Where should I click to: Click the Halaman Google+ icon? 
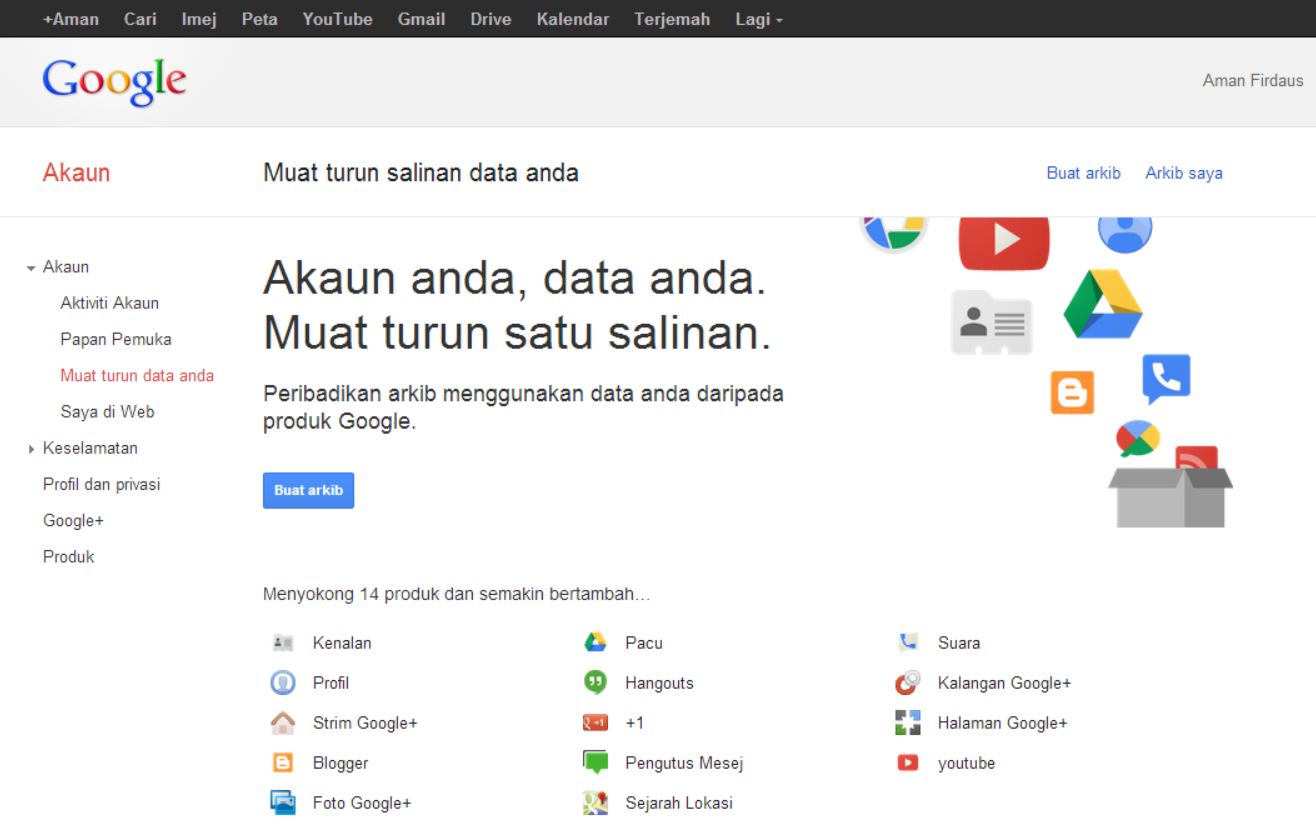[x=908, y=723]
